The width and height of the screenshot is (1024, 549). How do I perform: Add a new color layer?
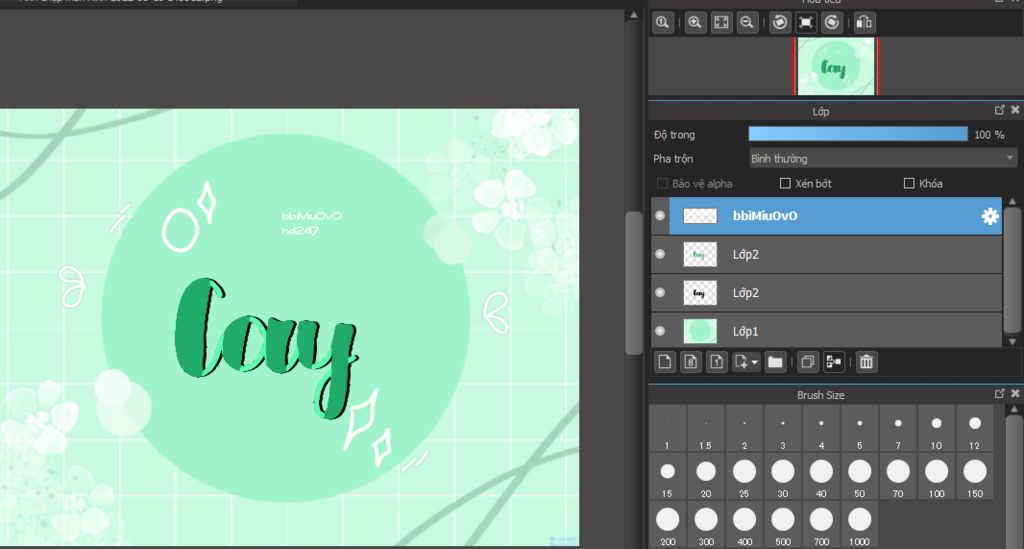(x=665, y=362)
